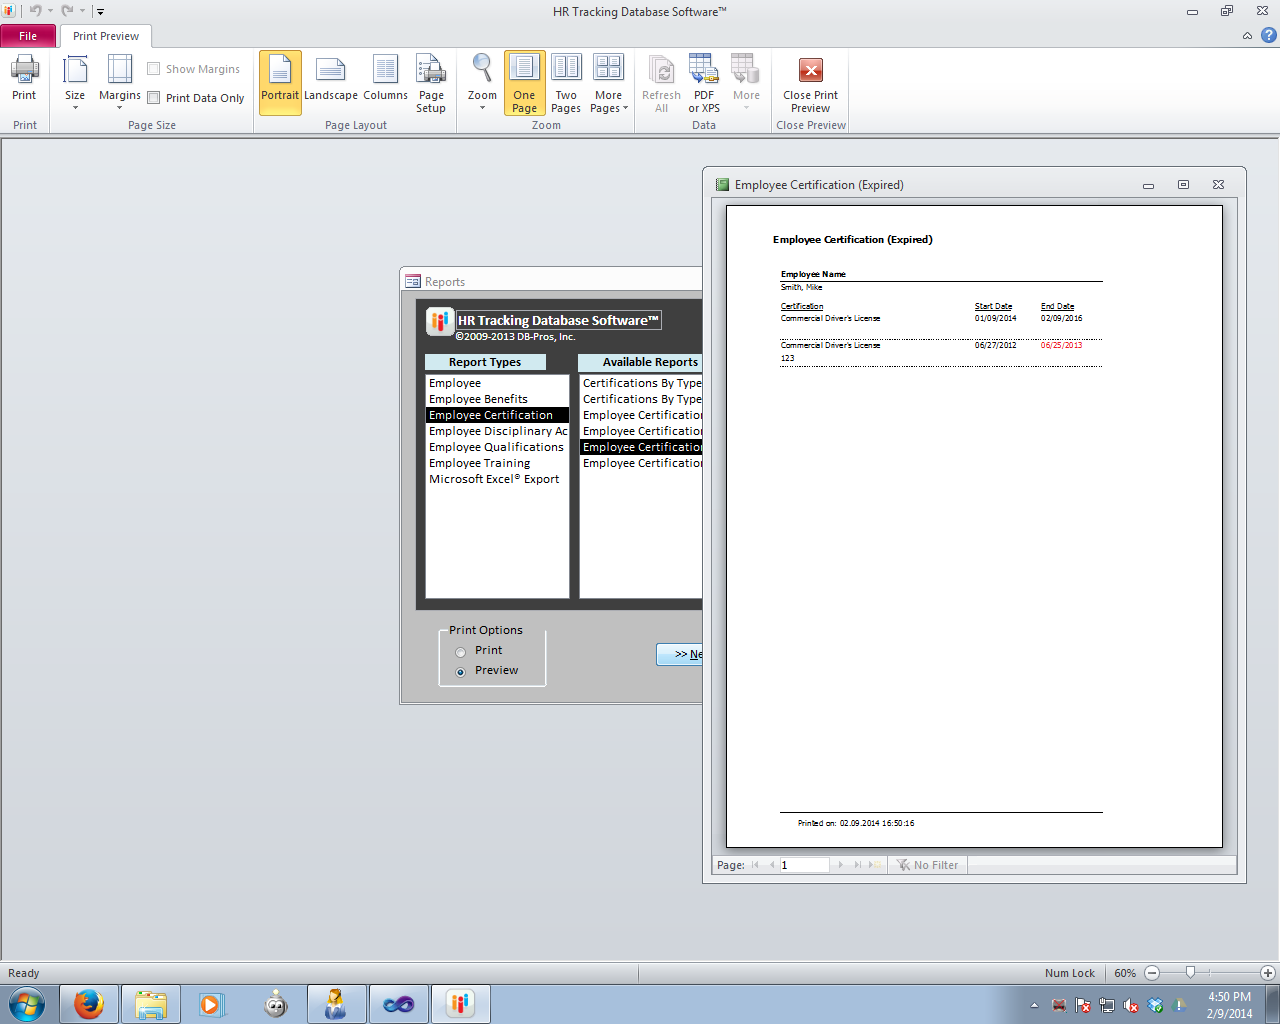Show Two Pages preview
Image resolution: width=1280 pixels, height=1024 pixels.
tap(566, 84)
